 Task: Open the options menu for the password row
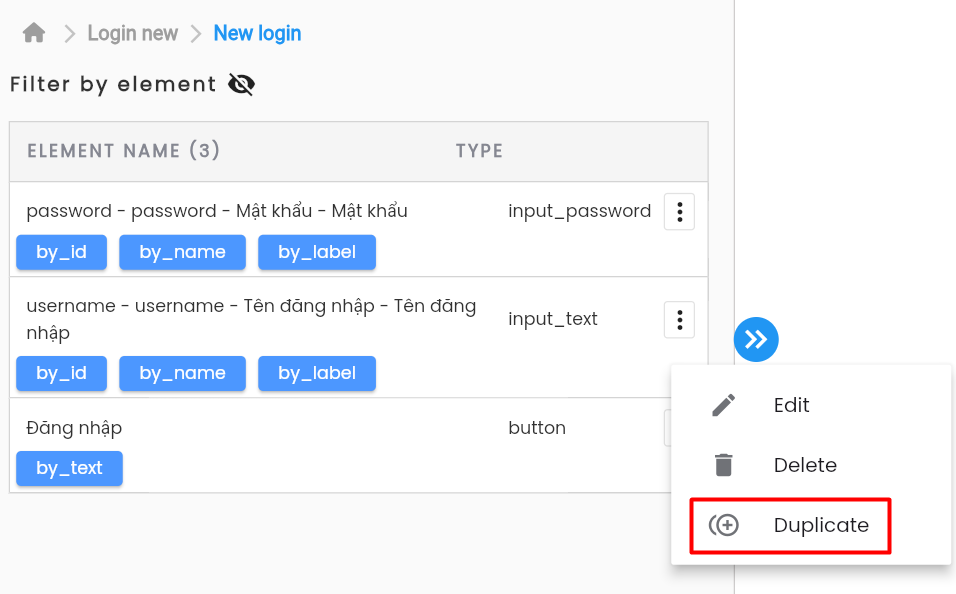(679, 212)
